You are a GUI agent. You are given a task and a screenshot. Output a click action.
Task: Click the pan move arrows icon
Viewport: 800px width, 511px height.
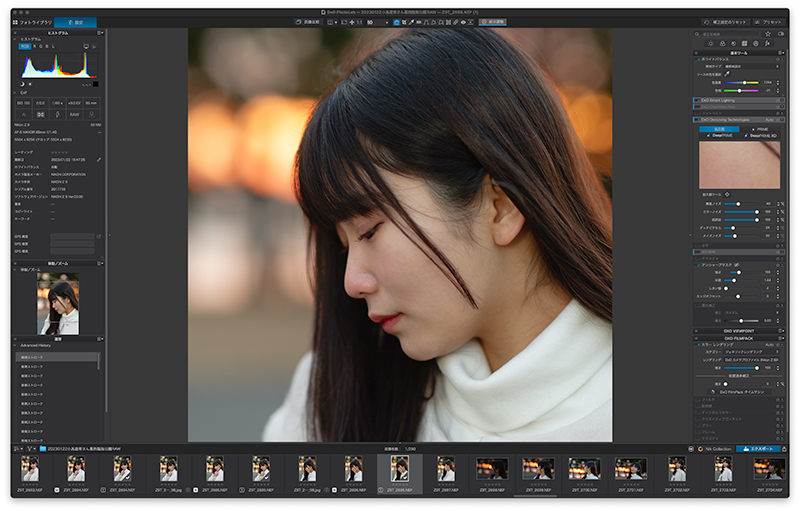pyautogui.click(x=352, y=22)
